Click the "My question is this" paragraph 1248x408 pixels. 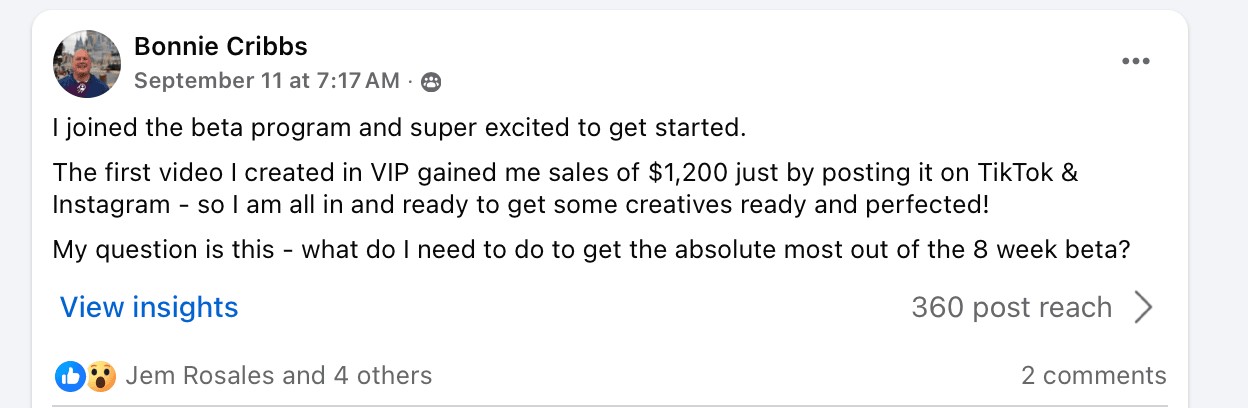click(591, 249)
